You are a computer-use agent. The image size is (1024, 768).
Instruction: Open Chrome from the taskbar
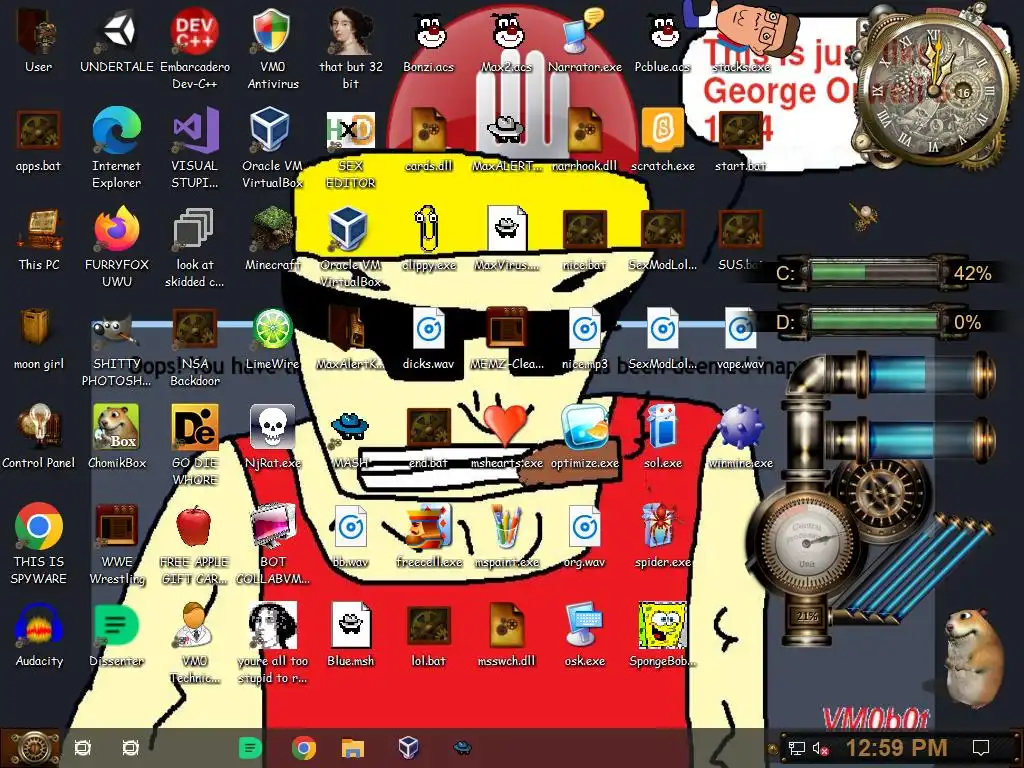coord(304,748)
